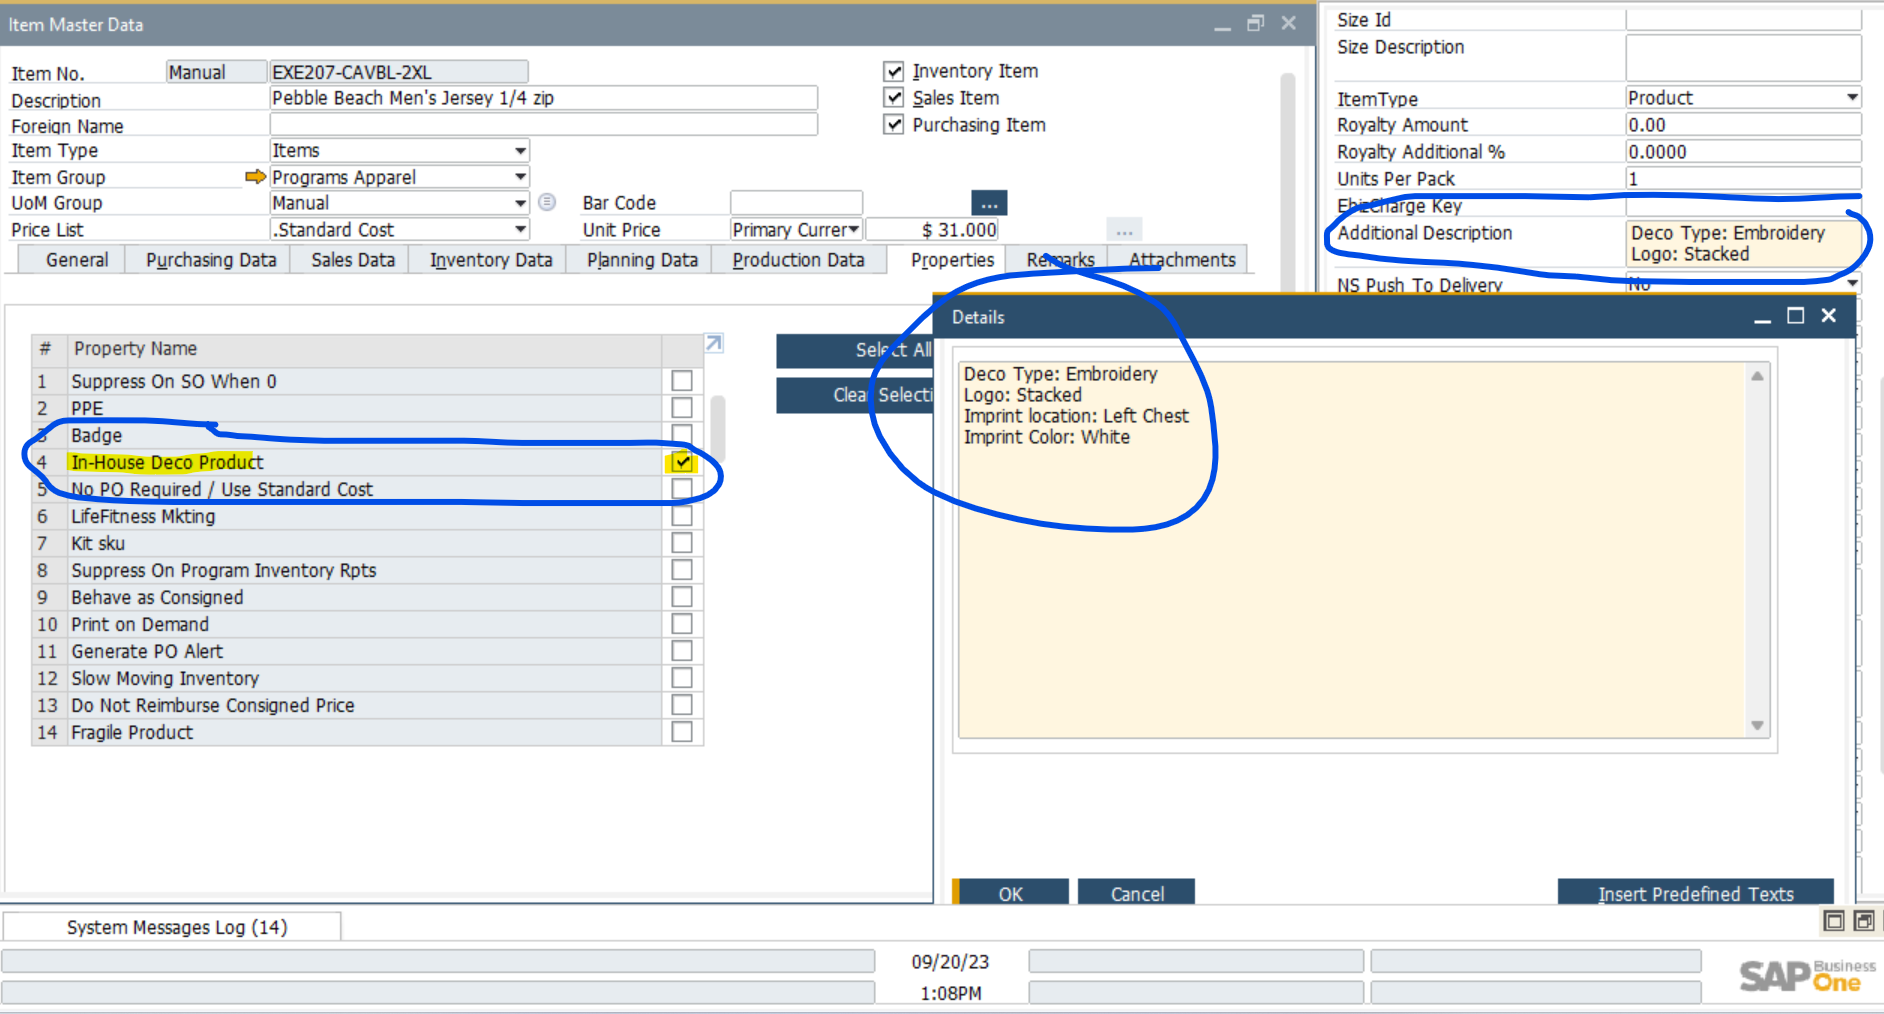1884x1014 pixels.
Task: Switch to the Planning Data tab
Action: pos(642,260)
